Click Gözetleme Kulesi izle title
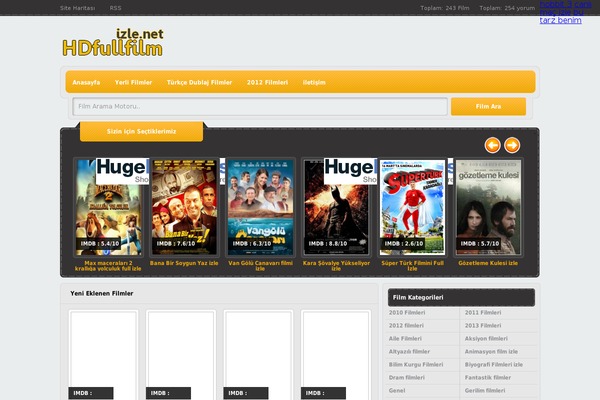Screen dimensions: 600x400 click(488, 263)
